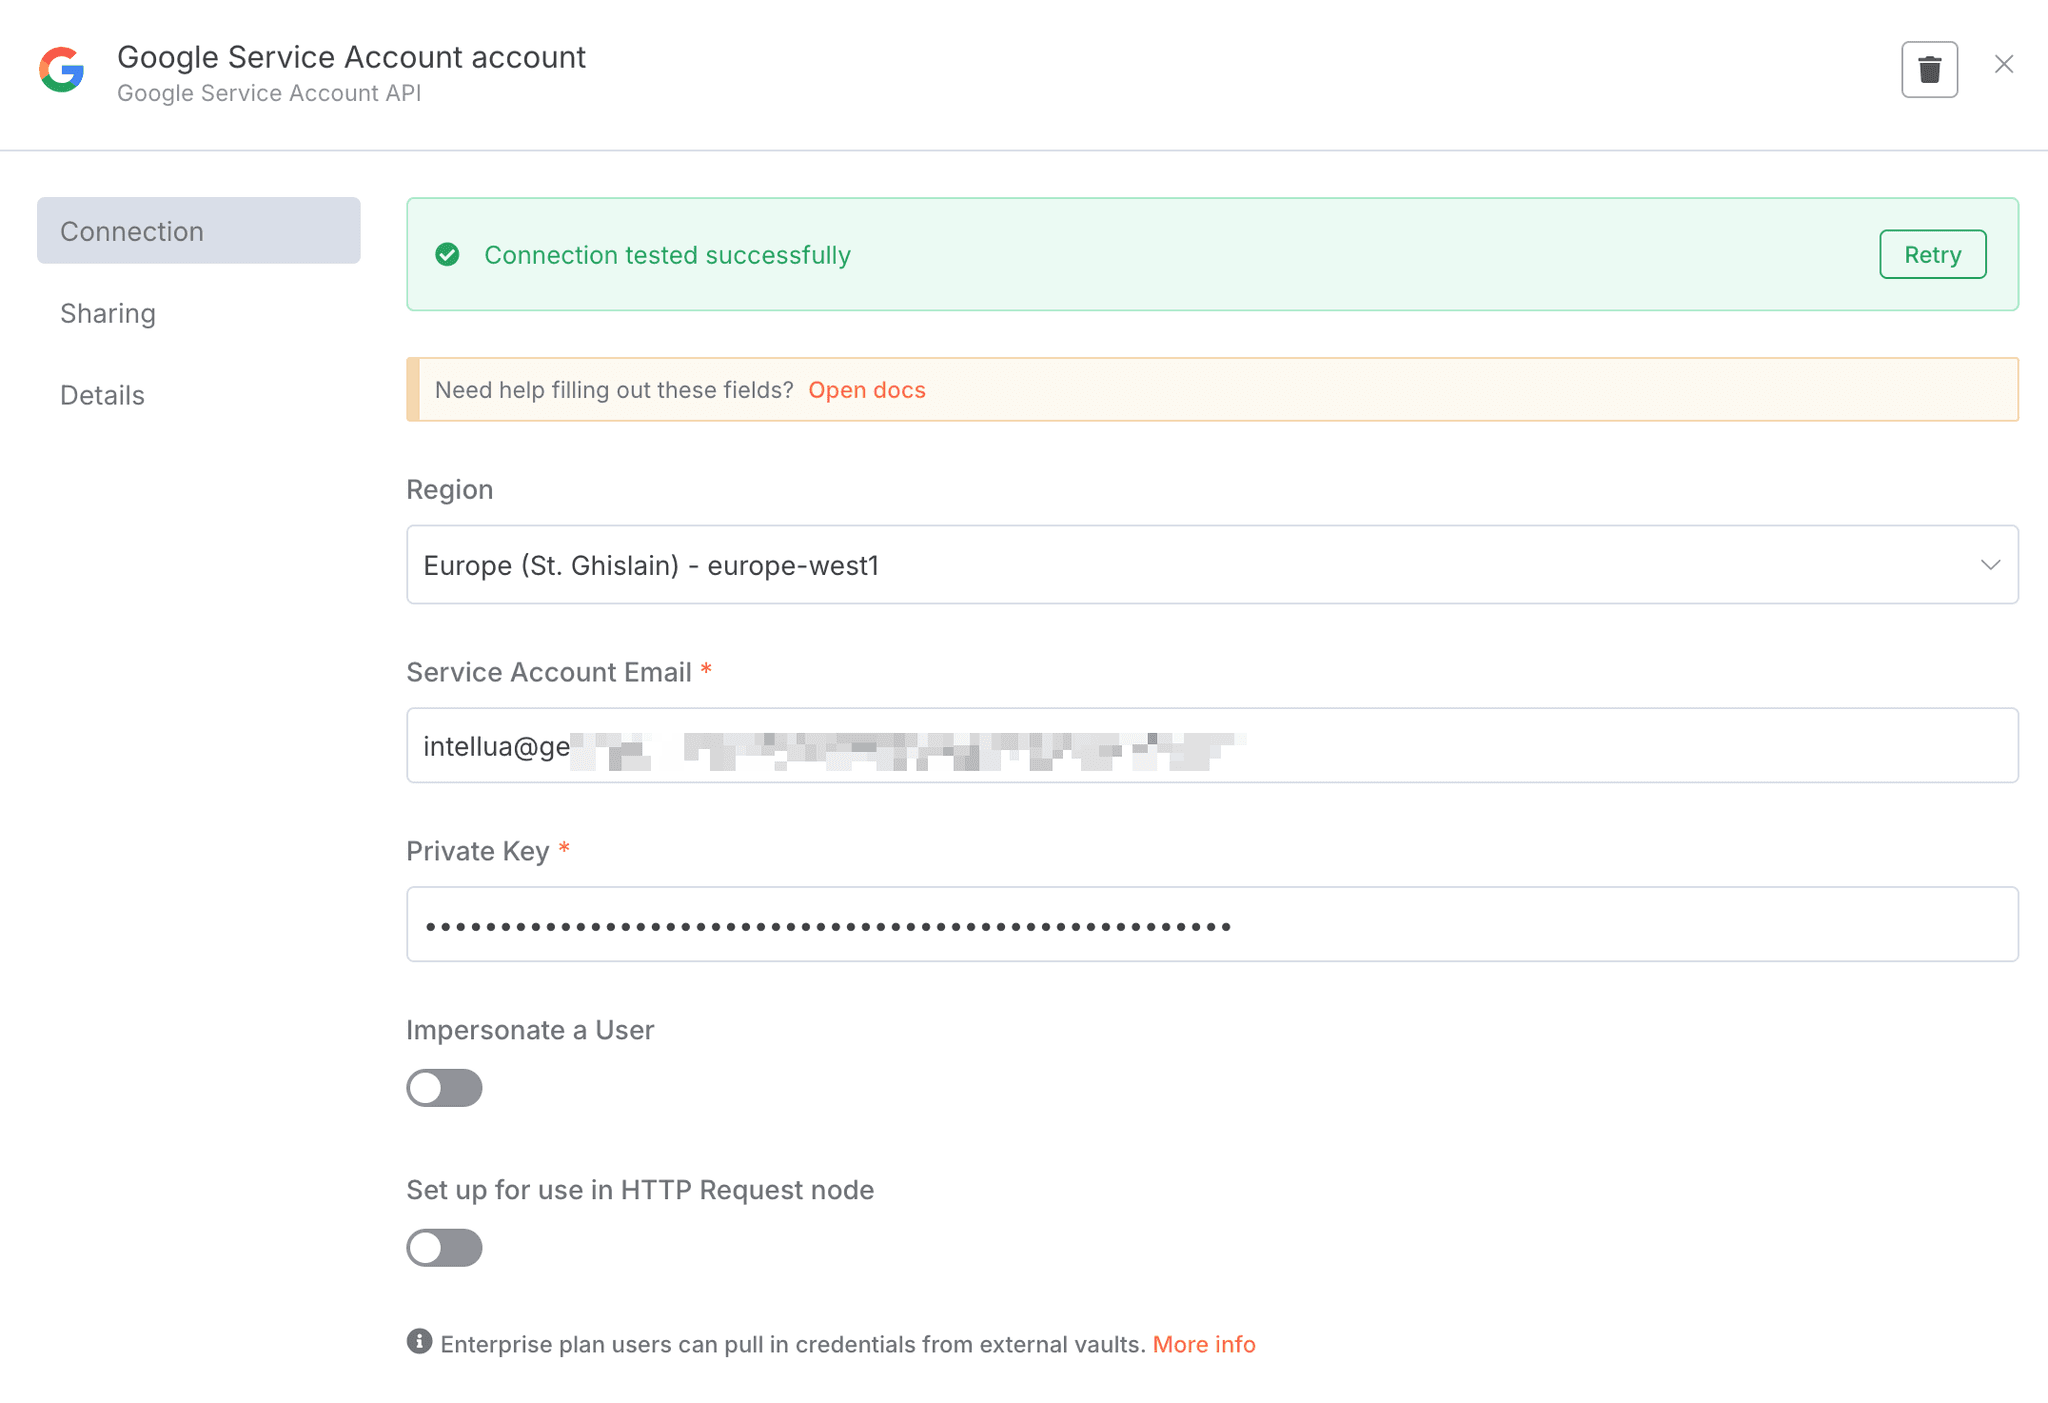
Task: Click the green success checkmark icon
Action: pyautogui.click(x=447, y=255)
